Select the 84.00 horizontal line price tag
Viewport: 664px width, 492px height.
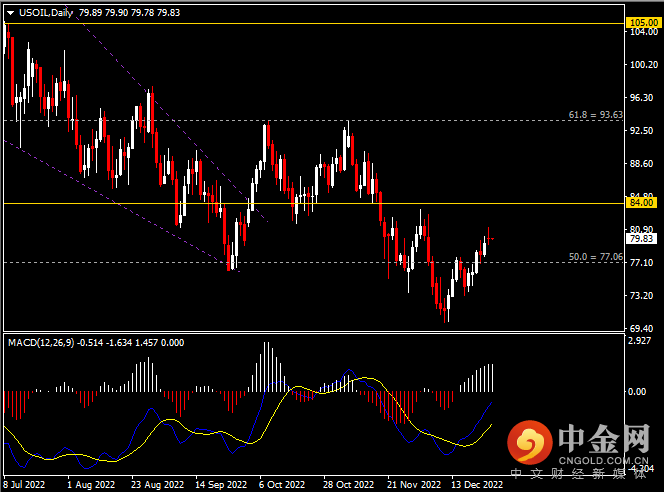click(640, 203)
